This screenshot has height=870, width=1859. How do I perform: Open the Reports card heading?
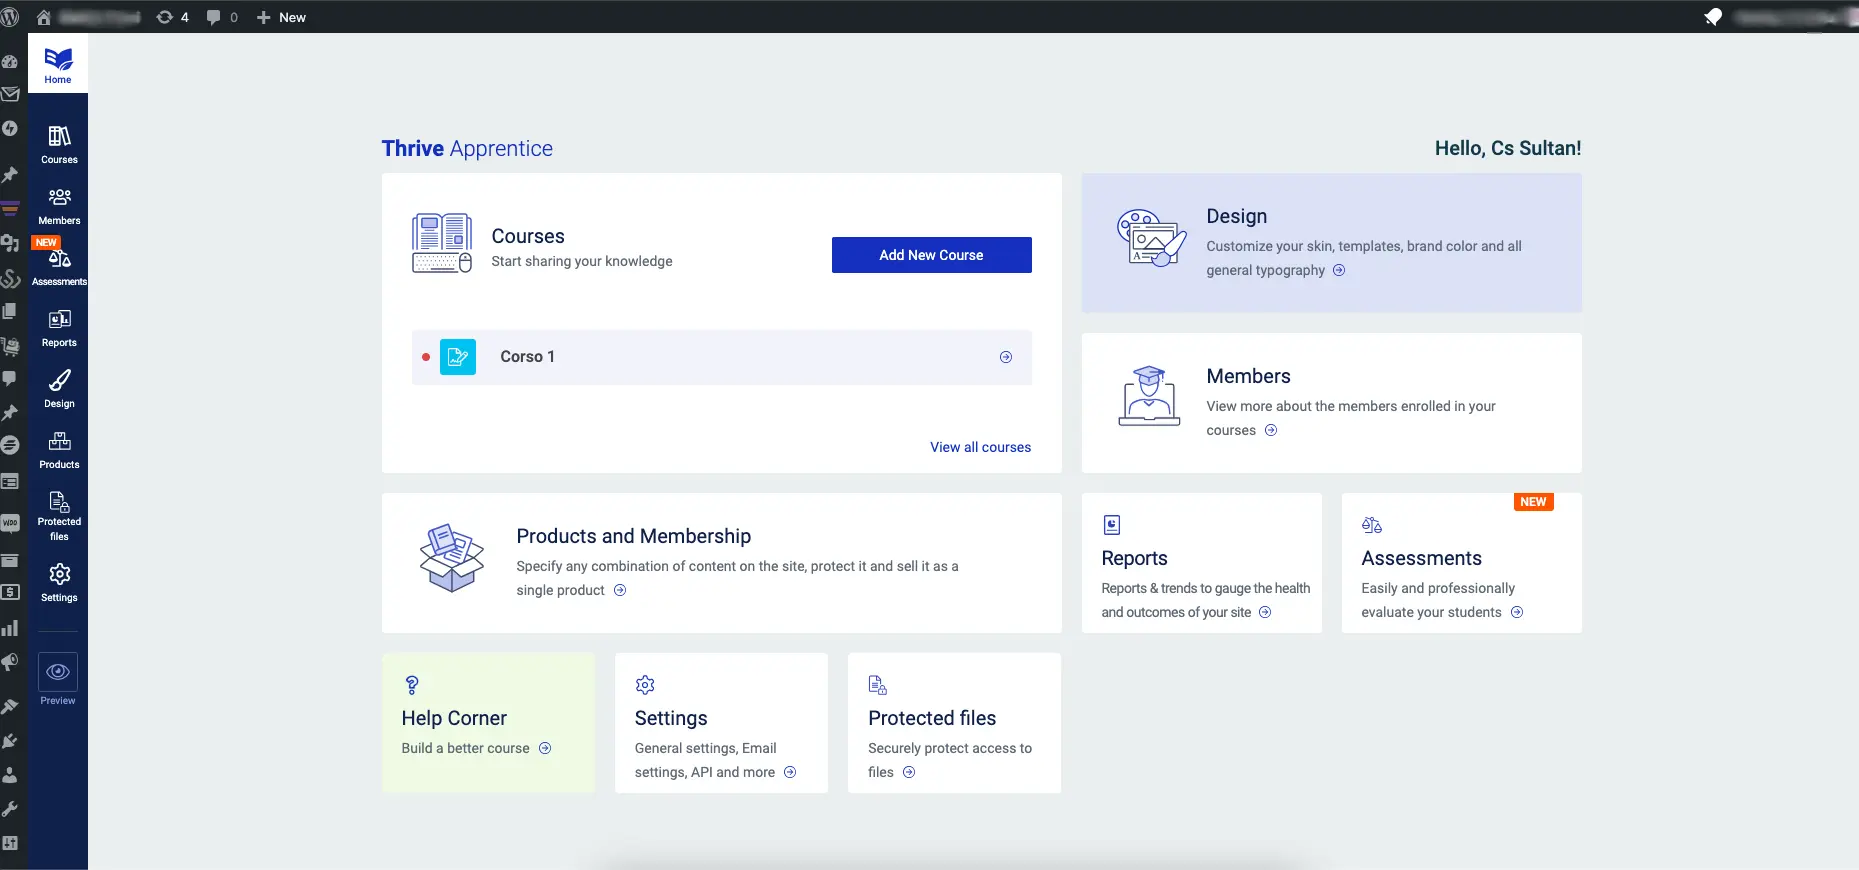[1134, 558]
